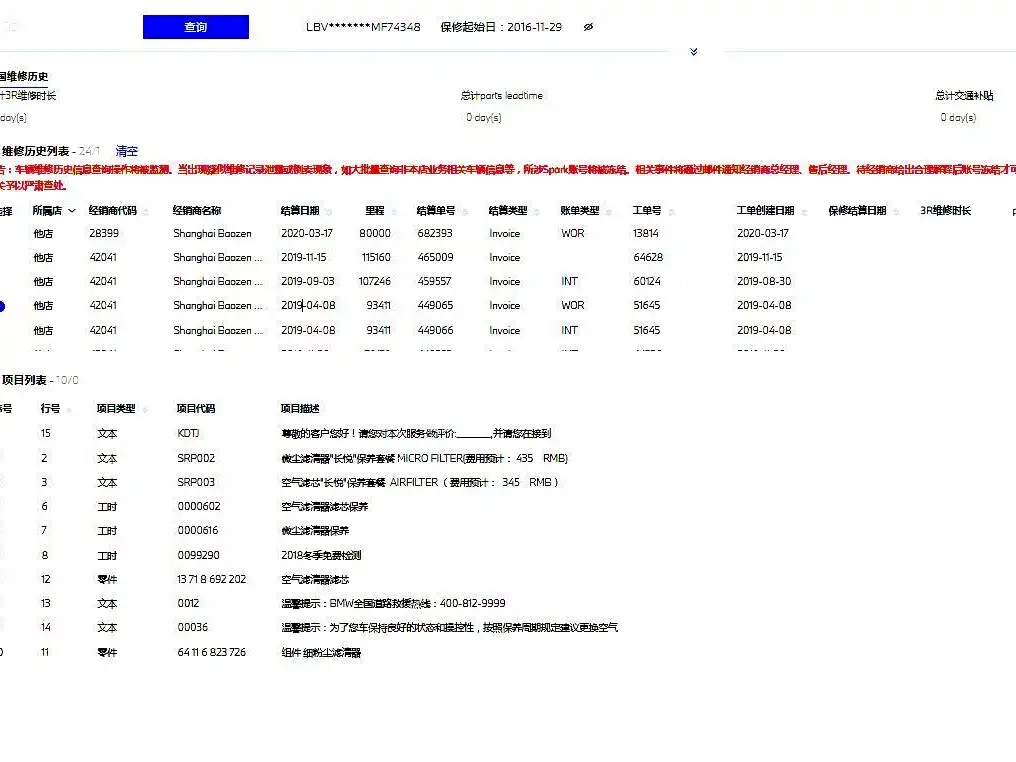Expand the double-chevron collapse arrow
This screenshot has height=762, width=1016.
[x=693, y=51]
